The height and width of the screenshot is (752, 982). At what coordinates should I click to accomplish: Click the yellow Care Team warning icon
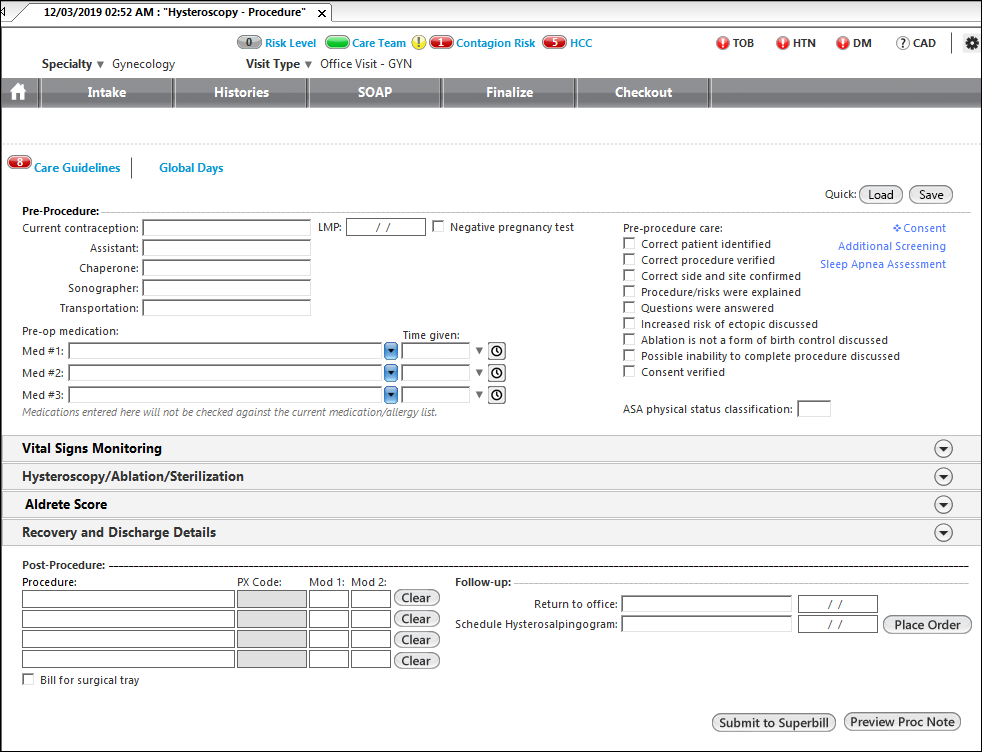[x=418, y=43]
